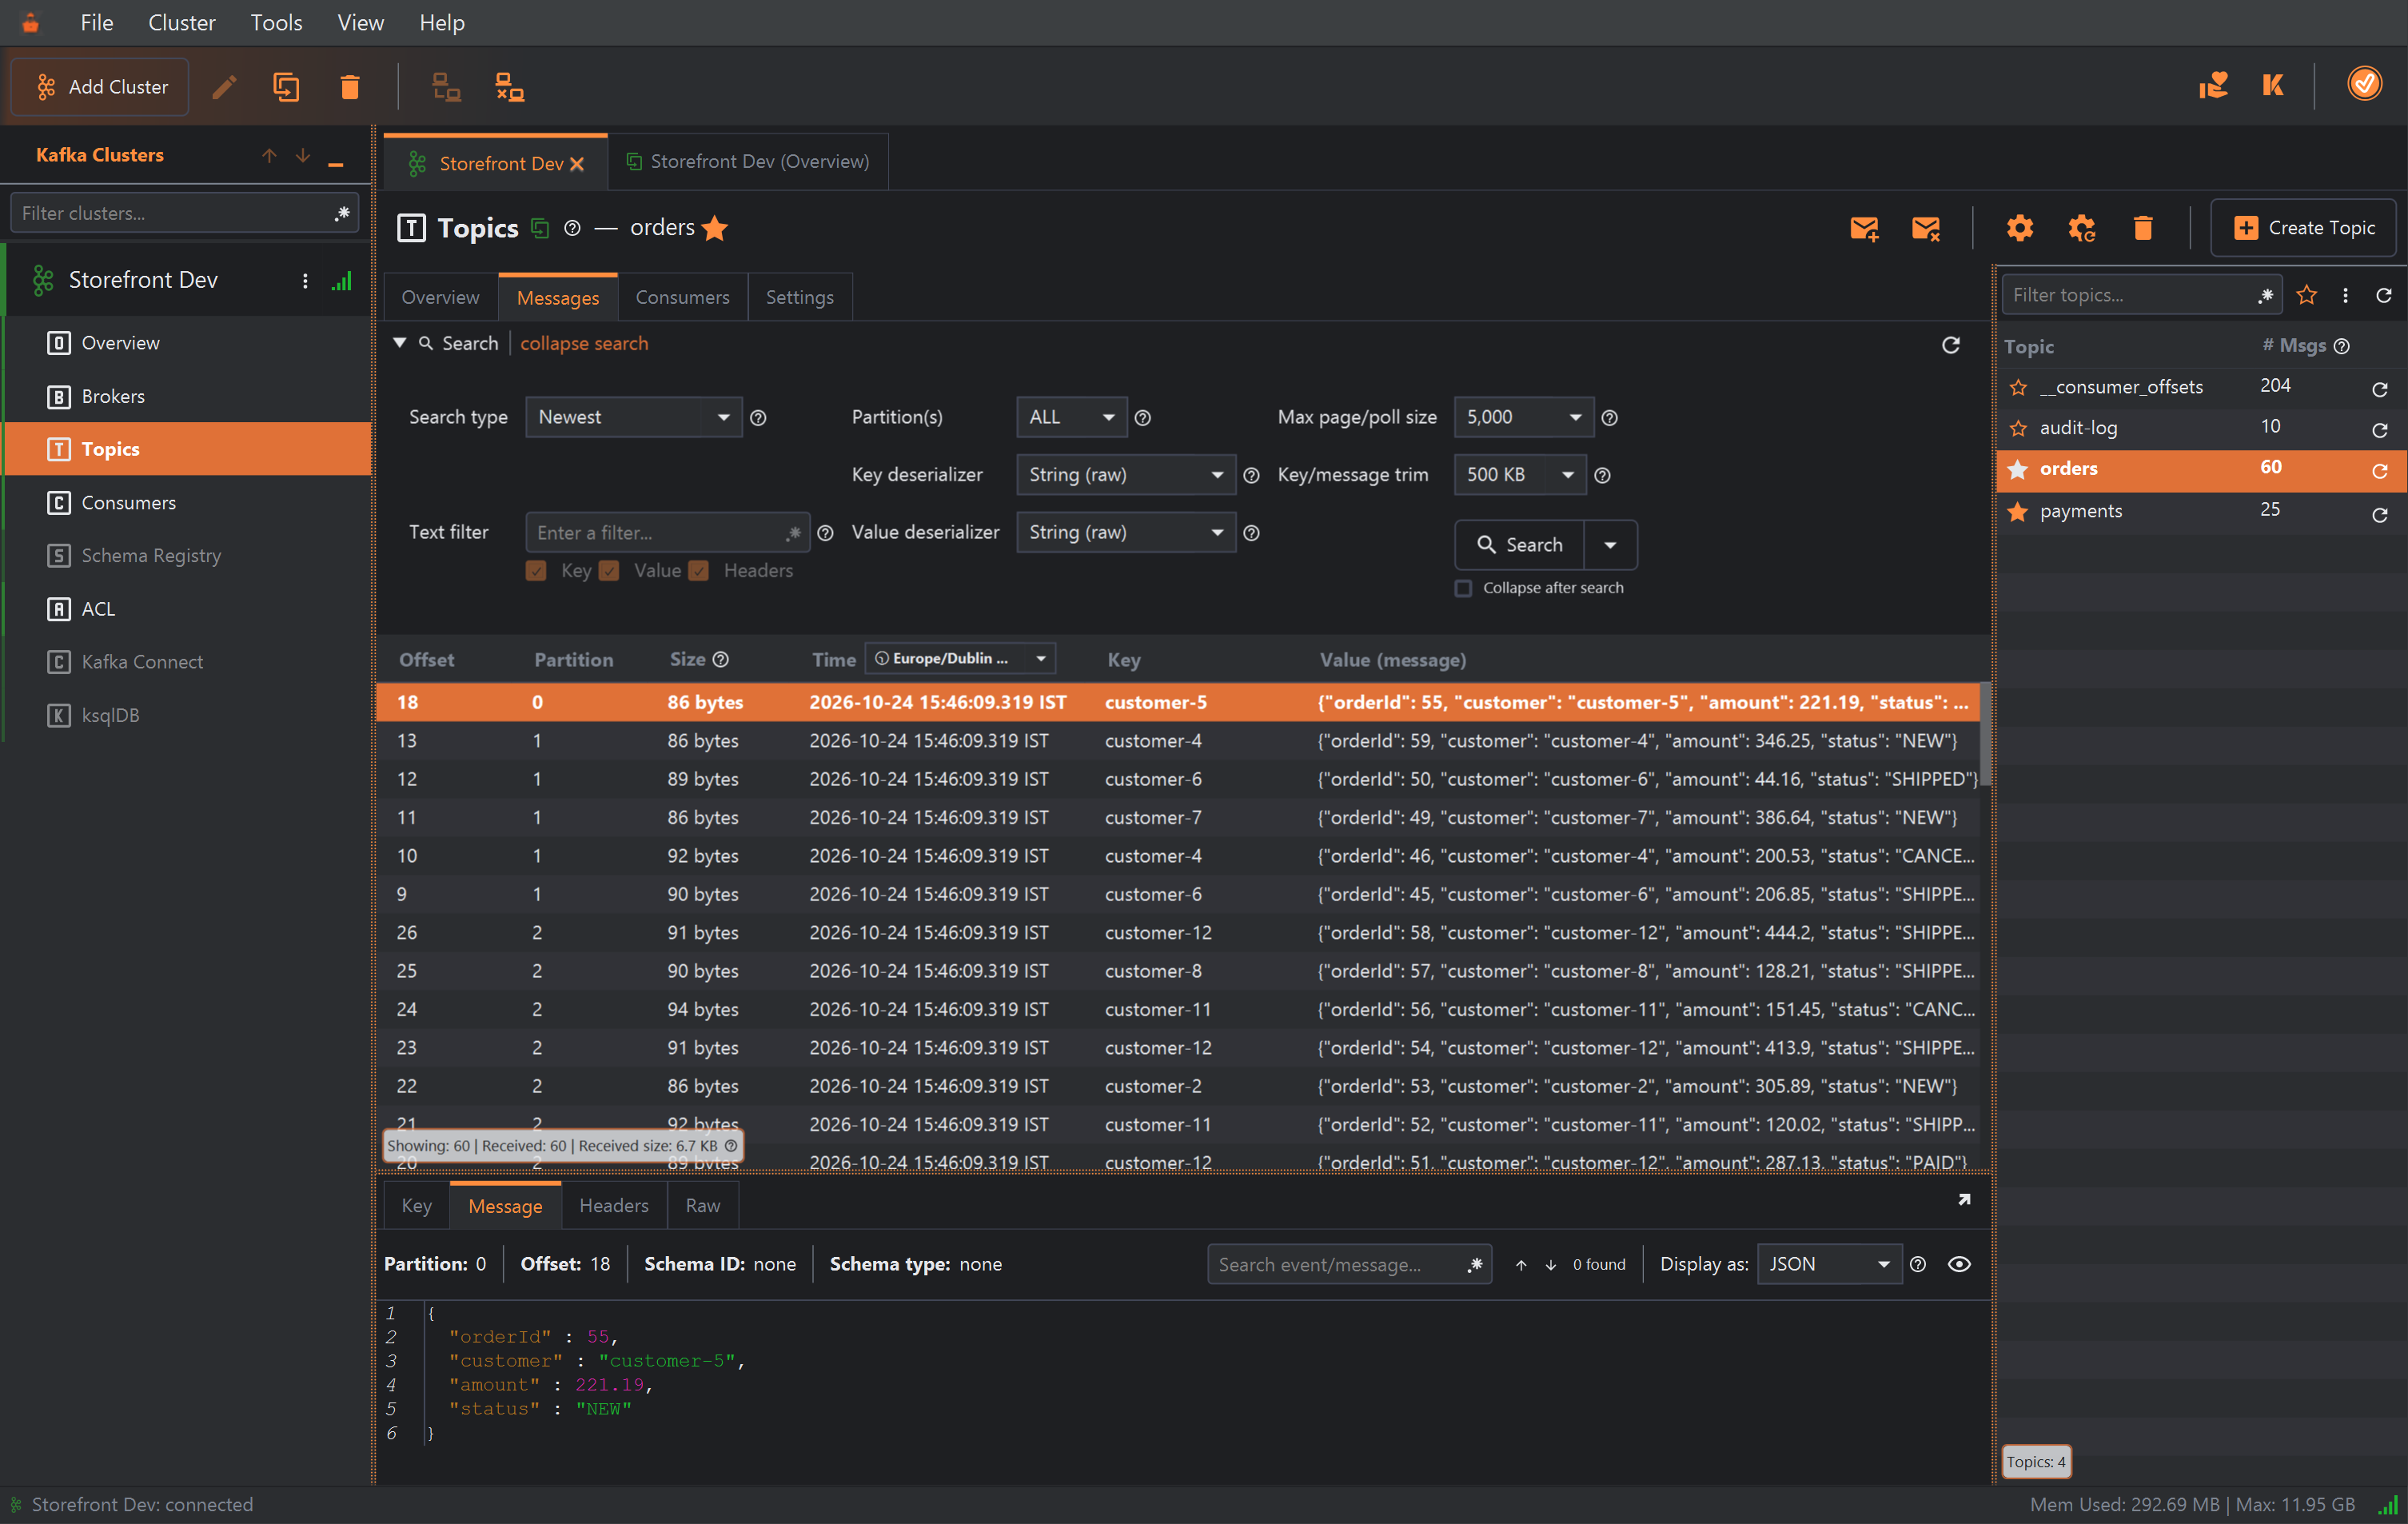The width and height of the screenshot is (2408, 1524).
Task: Open the Europe/Dublin timezone dropdown
Action: point(960,658)
